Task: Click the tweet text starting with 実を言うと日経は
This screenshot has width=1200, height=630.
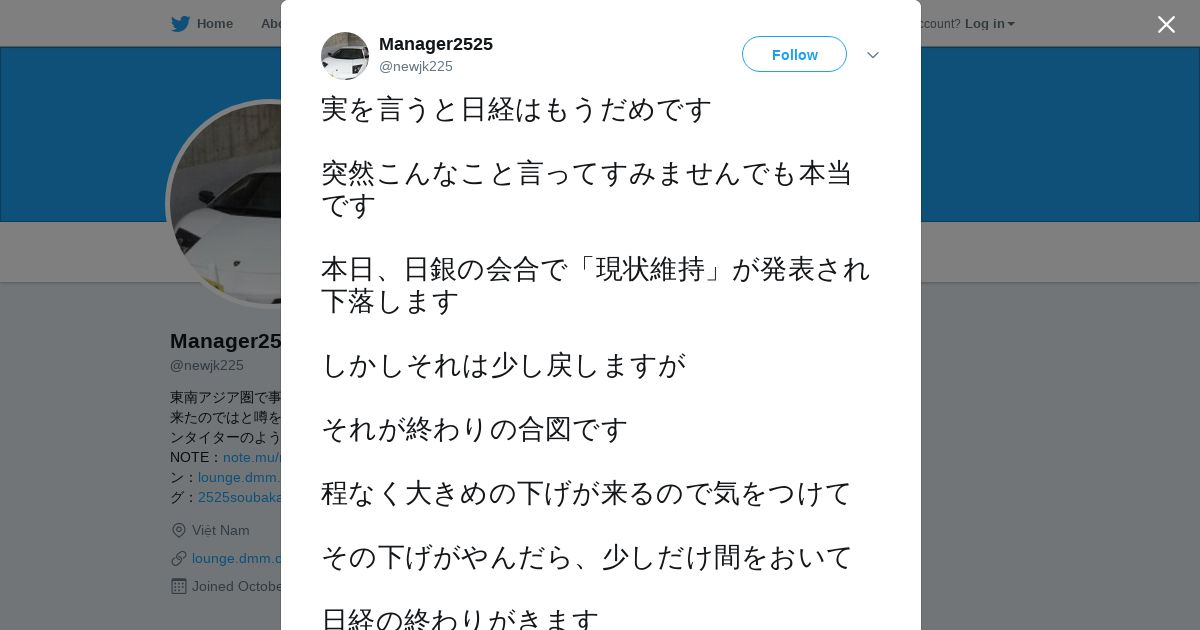Action: [516, 109]
